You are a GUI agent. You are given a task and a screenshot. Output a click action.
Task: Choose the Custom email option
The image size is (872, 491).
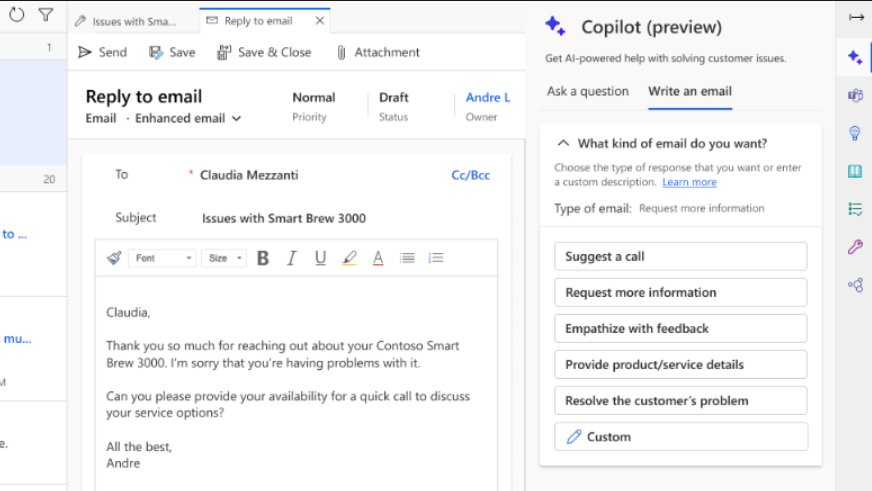(681, 437)
